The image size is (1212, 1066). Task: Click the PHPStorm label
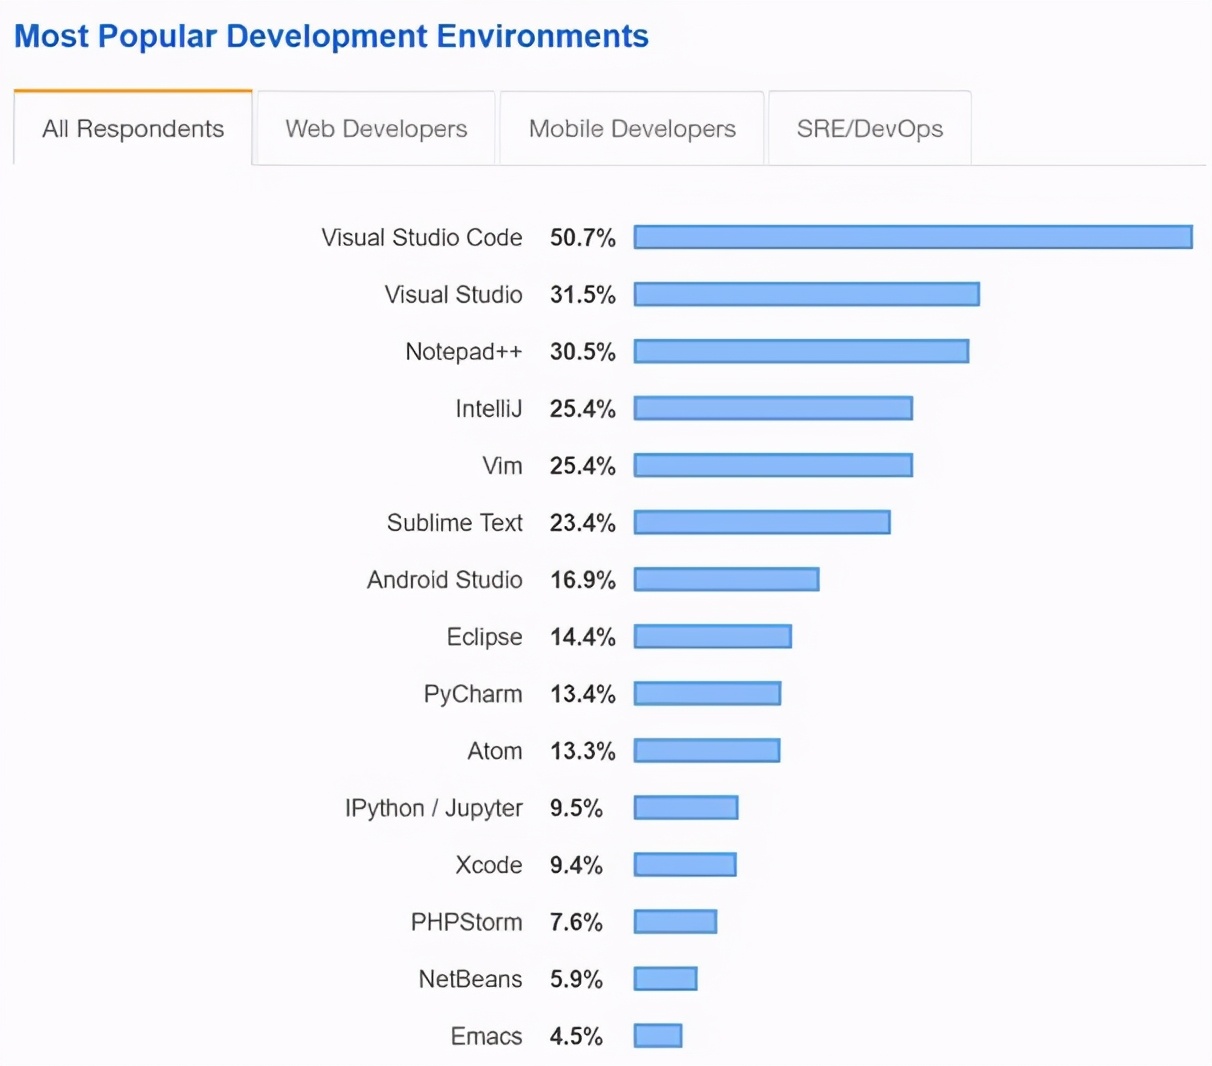pyautogui.click(x=467, y=921)
